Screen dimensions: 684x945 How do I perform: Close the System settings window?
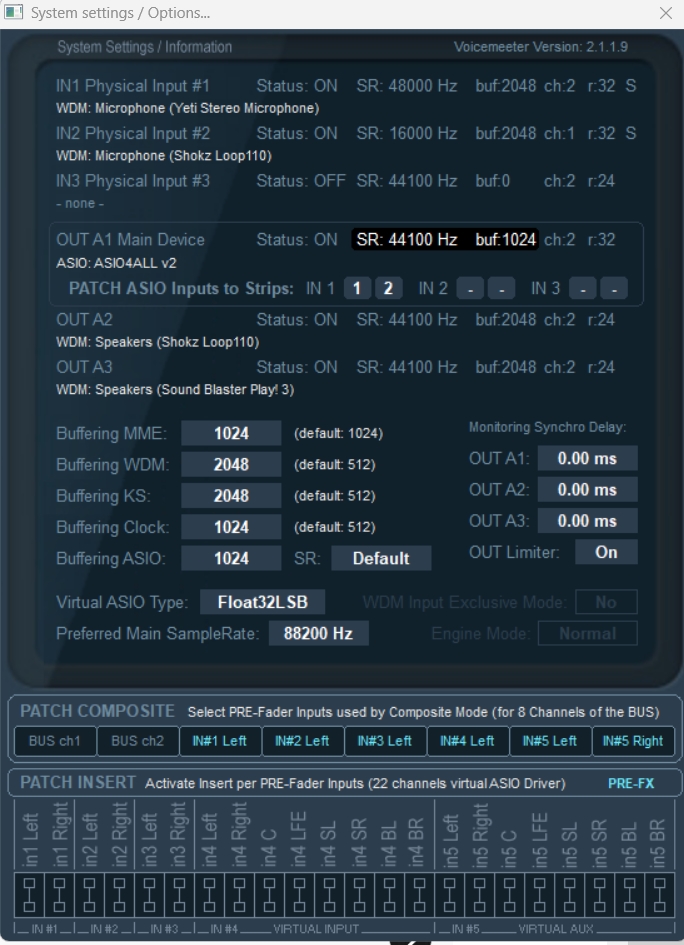coord(666,13)
